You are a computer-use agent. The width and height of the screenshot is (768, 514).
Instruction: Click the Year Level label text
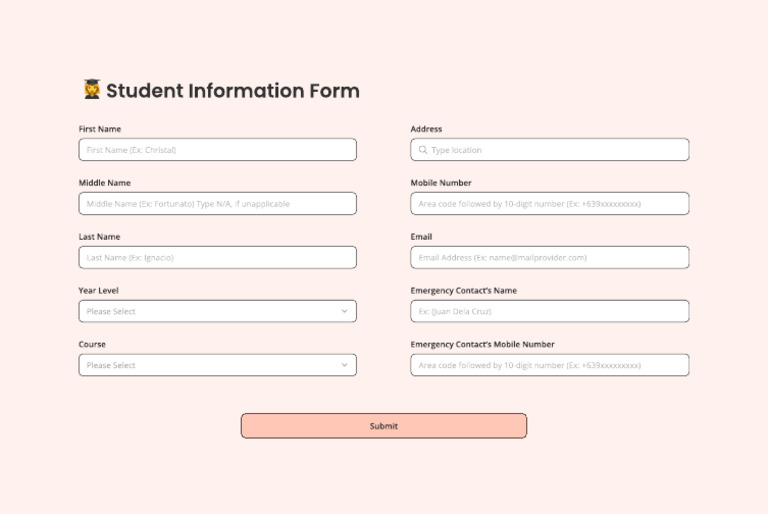(x=99, y=291)
